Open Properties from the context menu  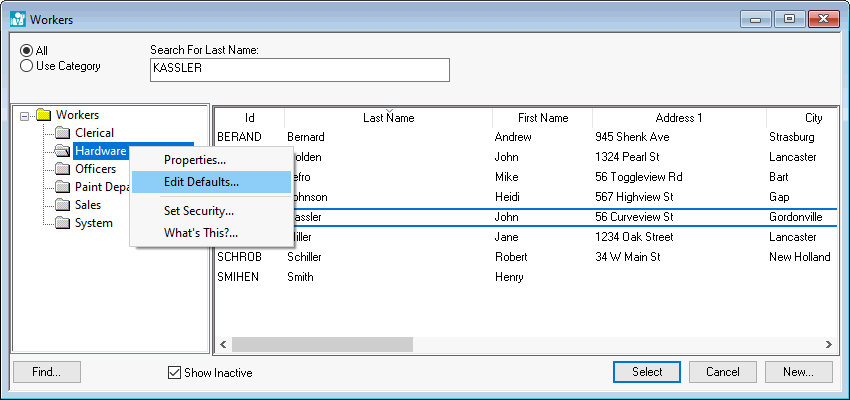[x=195, y=160]
